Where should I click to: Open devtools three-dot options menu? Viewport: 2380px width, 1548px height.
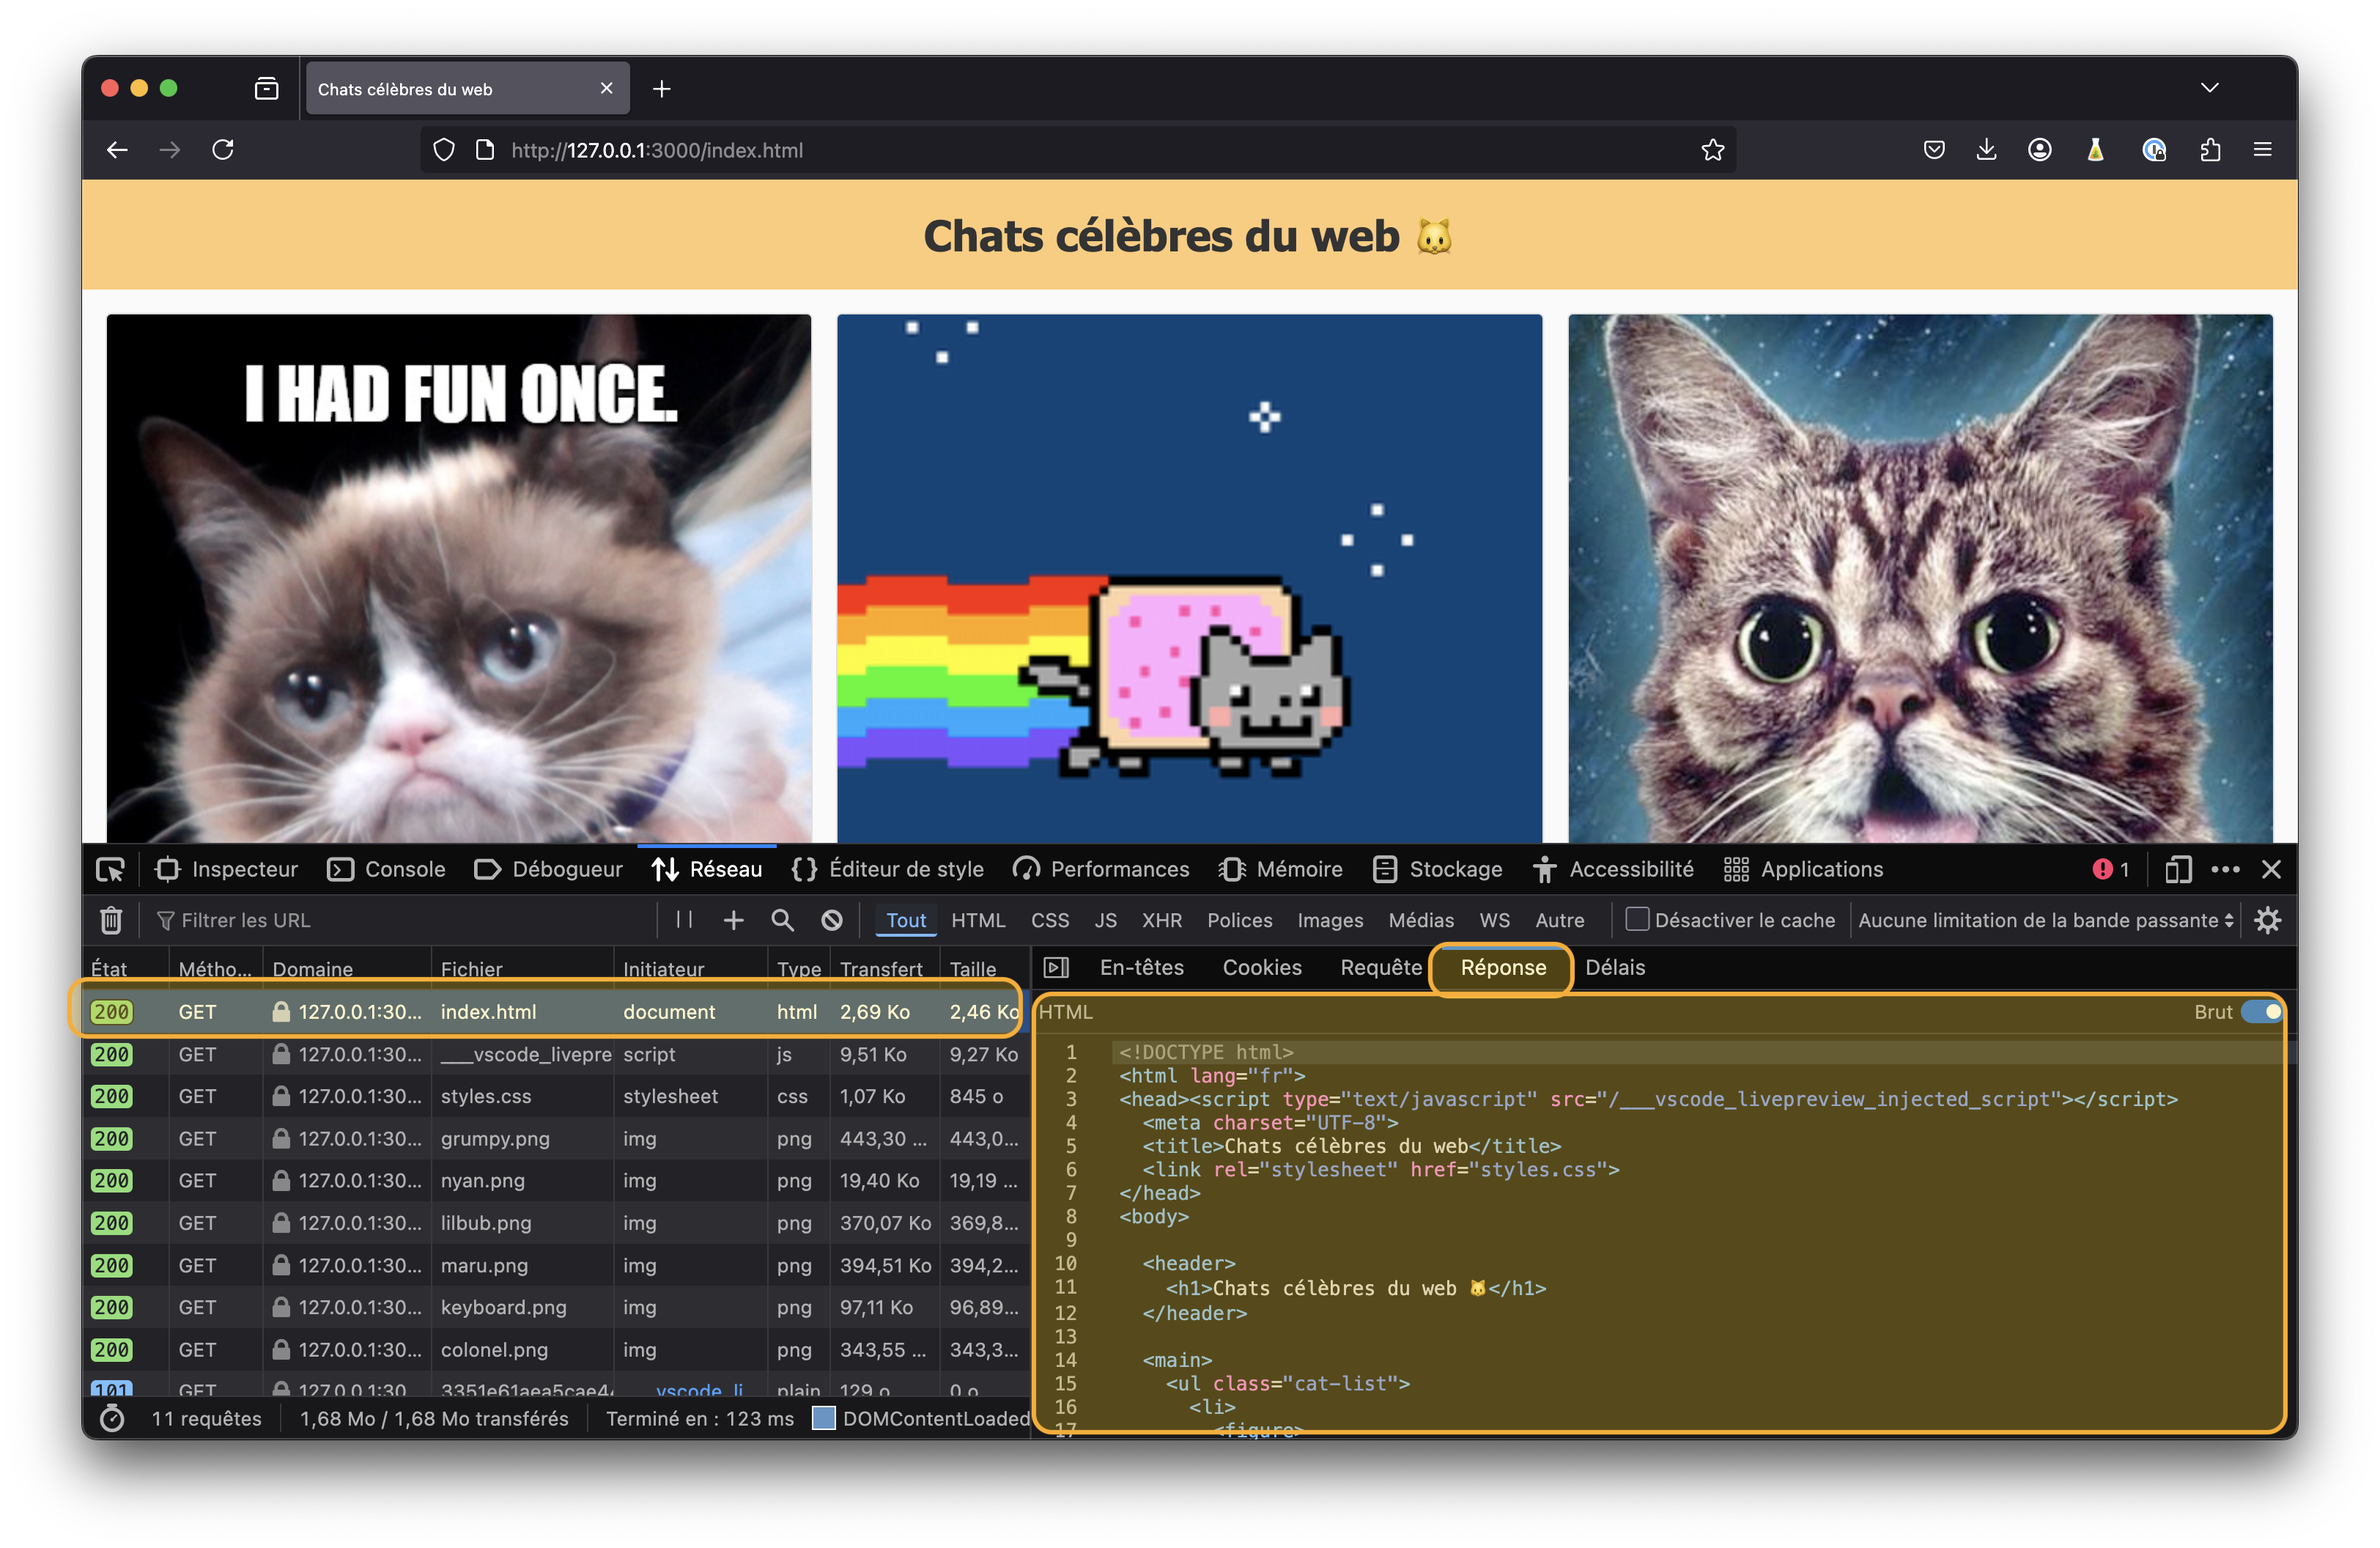coord(2225,870)
